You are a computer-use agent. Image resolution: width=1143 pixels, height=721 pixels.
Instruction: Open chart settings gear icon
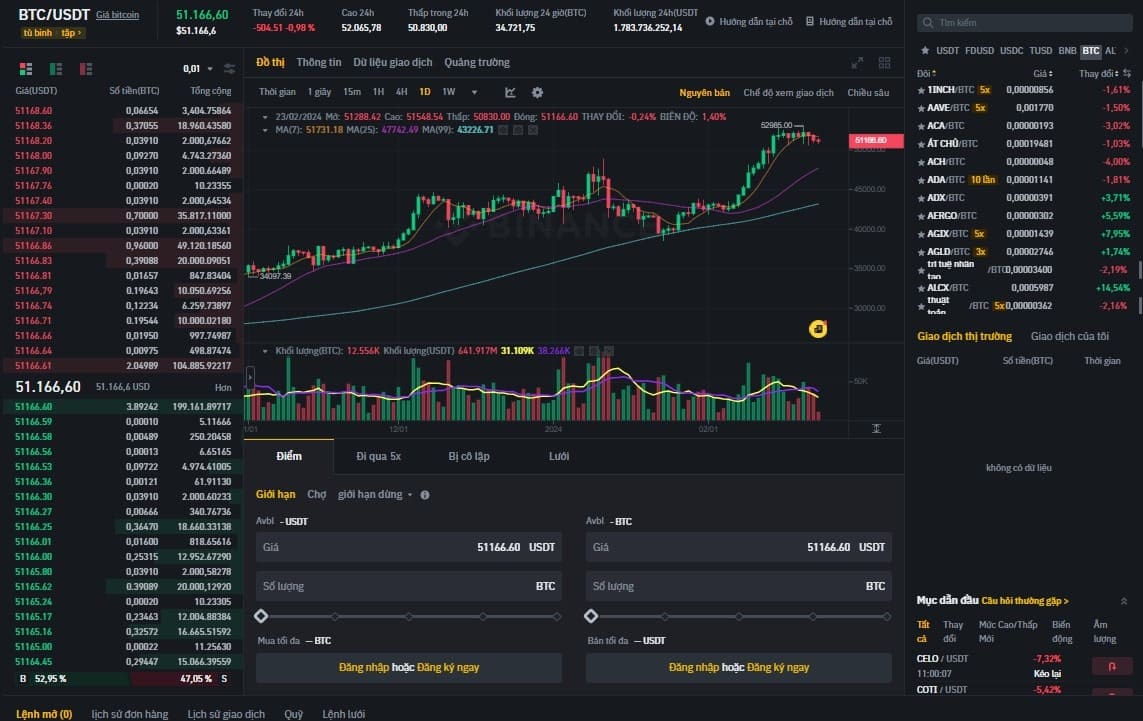(537, 93)
